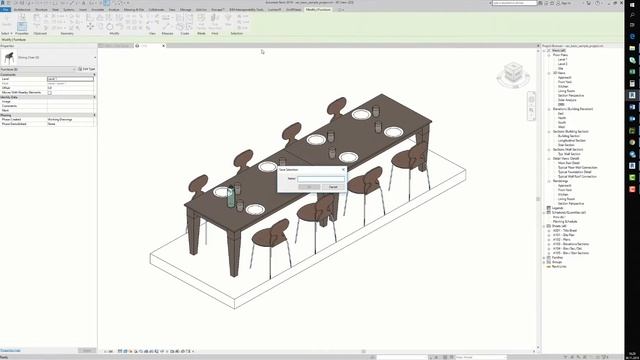The image size is (640, 360).
Task: Open the File tab
Action: (x=6, y=9)
